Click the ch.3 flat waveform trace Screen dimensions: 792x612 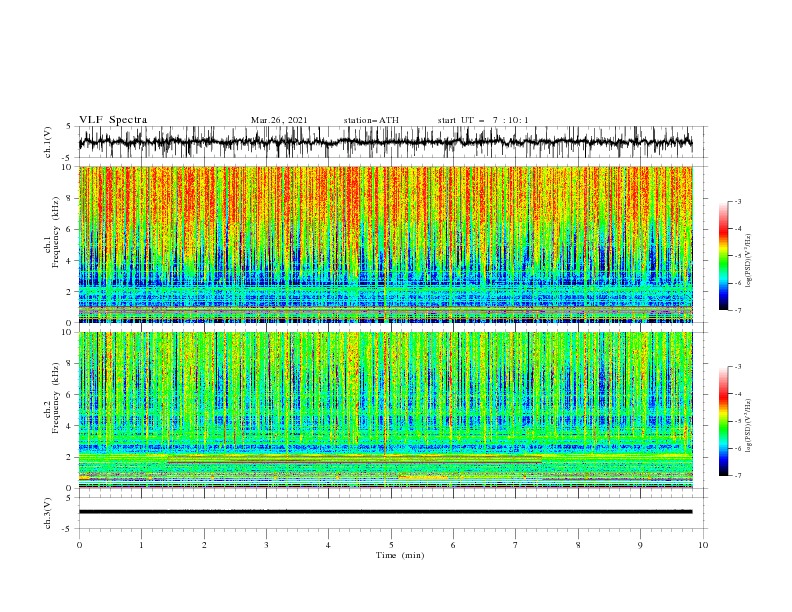pyautogui.click(x=385, y=512)
